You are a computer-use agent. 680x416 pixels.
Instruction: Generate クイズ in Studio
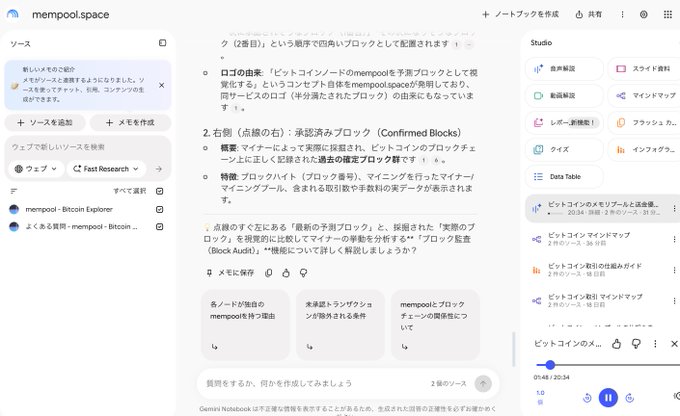[564, 150]
